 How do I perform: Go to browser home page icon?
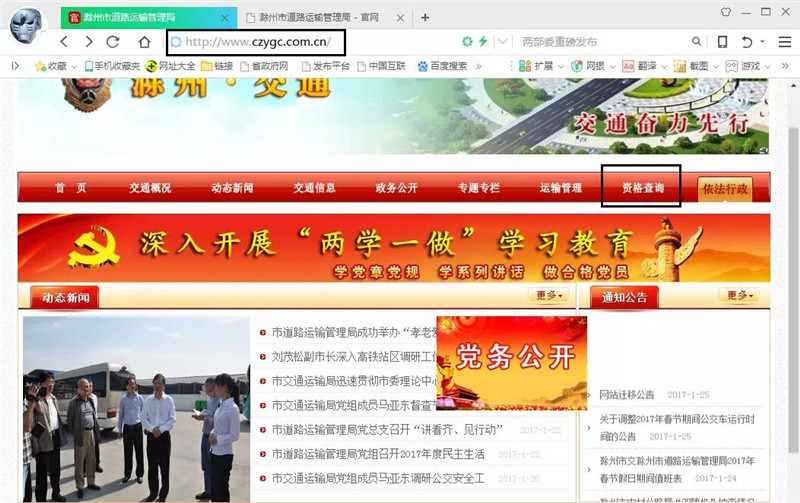click(x=144, y=42)
